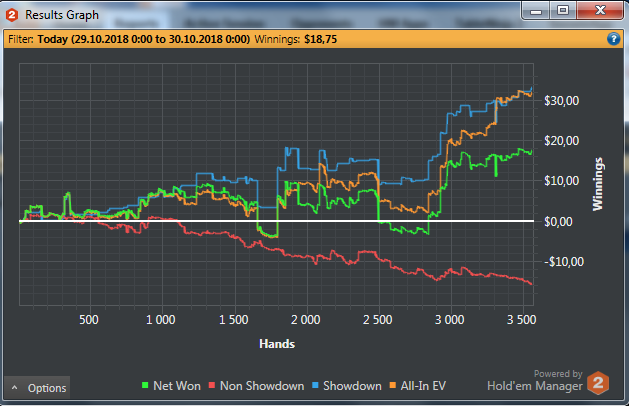
Task: Click the 3 000 hands axis label
Action: (450, 320)
